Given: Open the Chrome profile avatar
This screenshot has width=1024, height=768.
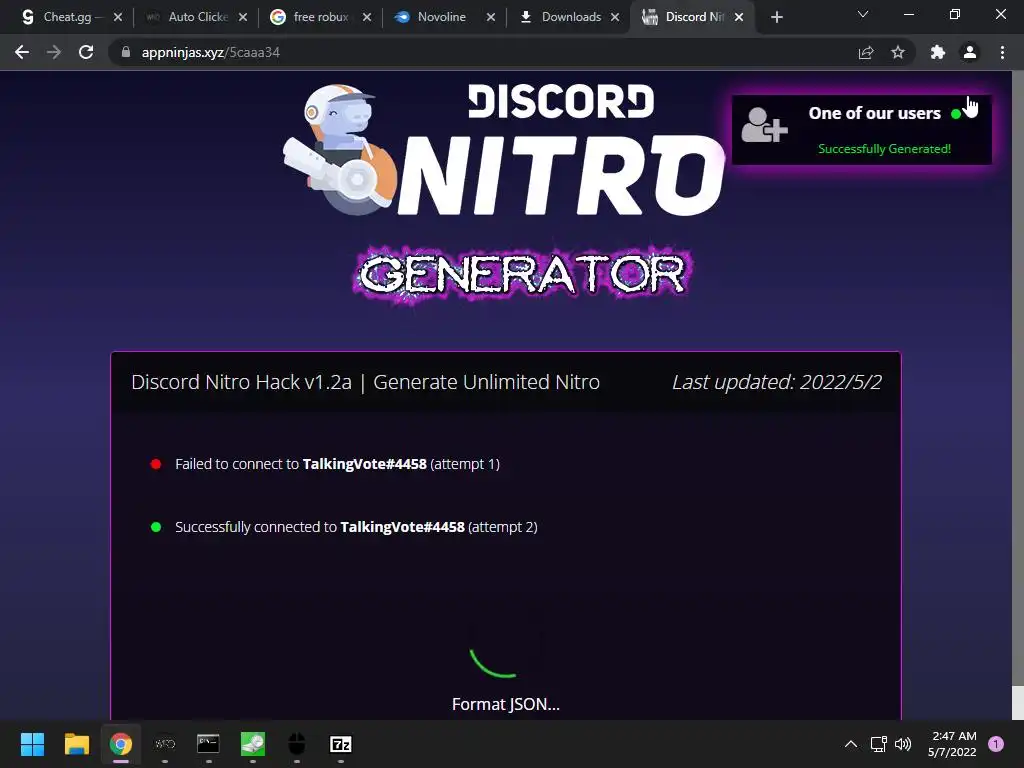Looking at the screenshot, I should point(970,52).
